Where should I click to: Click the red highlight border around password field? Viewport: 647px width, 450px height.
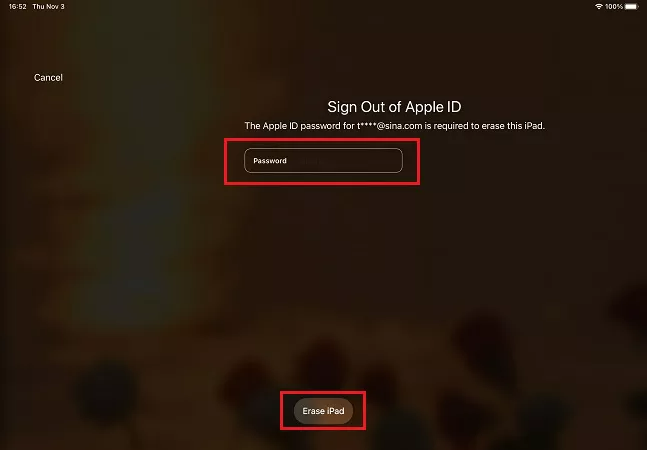tap(322, 140)
